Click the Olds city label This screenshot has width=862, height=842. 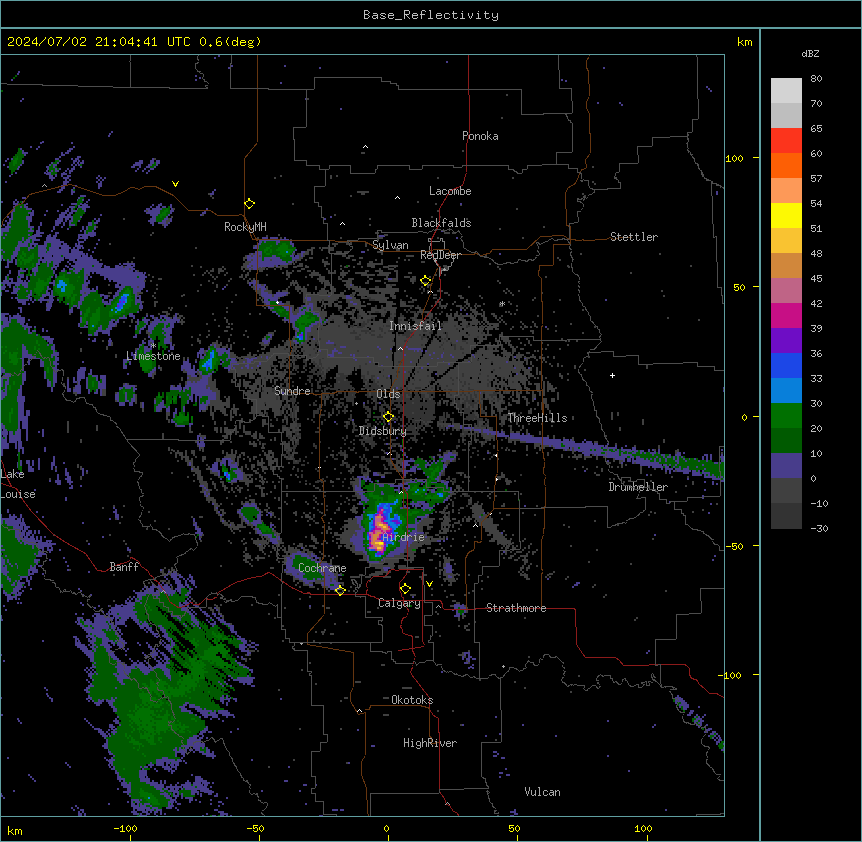click(x=388, y=394)
